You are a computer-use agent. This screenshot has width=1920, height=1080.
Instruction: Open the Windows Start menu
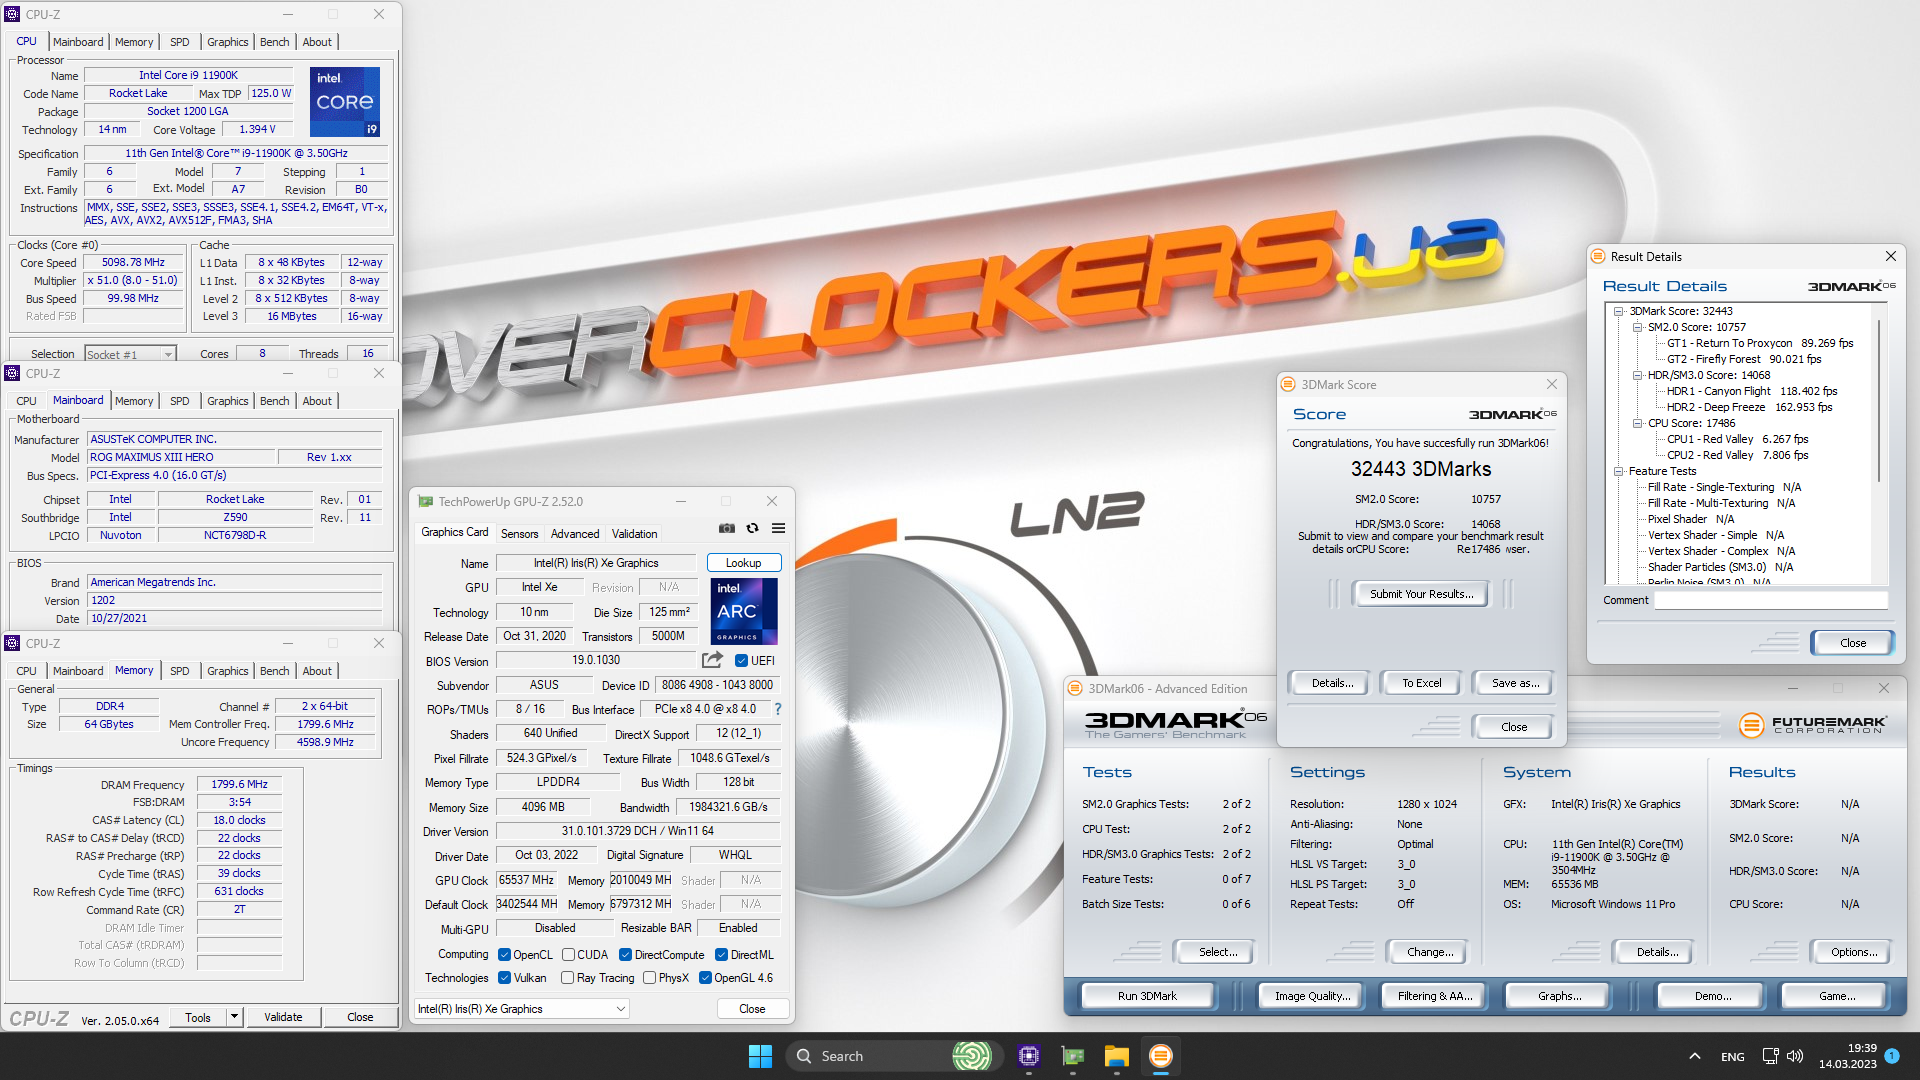pyautogui.click(x=760, y=1056)
